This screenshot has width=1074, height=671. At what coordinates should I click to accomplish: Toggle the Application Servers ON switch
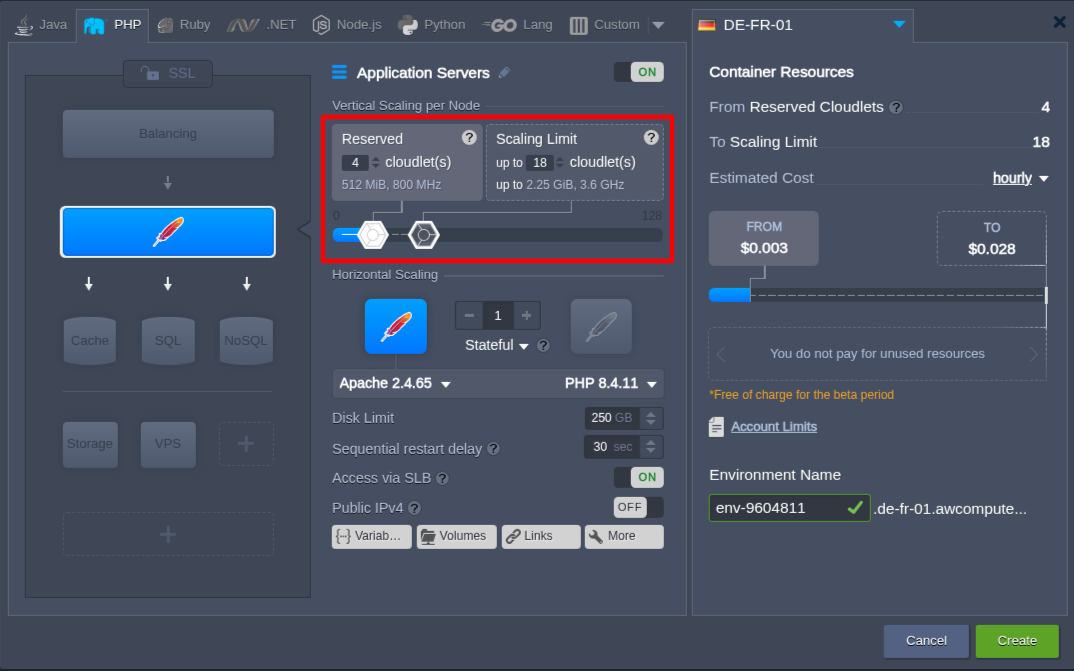(638, 72)
